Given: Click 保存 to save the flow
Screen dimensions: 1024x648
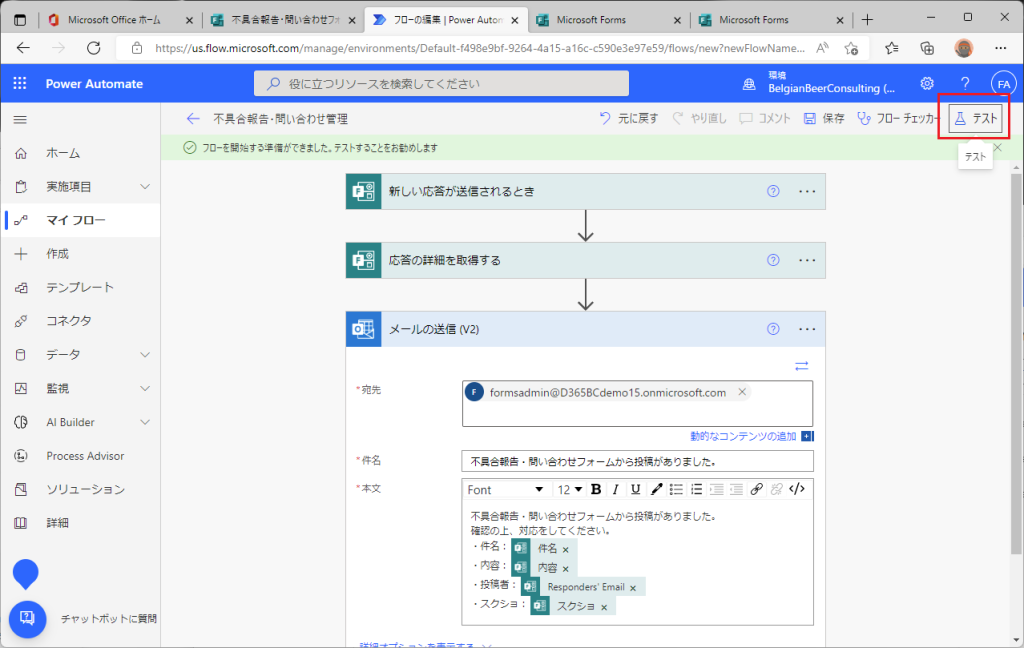Looking at the screenshot, I should [x=824, y=118].
